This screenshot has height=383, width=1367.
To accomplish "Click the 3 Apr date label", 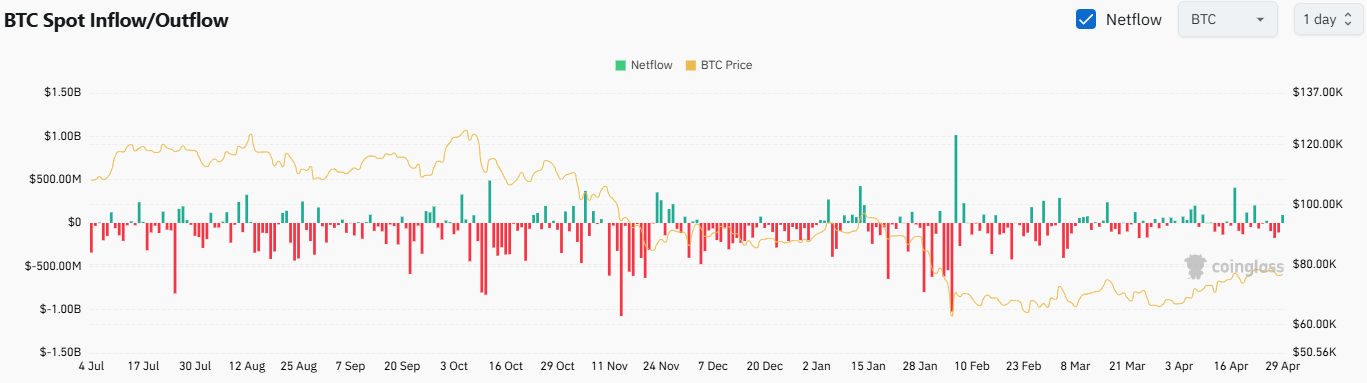I will [x=1178, y=367].
